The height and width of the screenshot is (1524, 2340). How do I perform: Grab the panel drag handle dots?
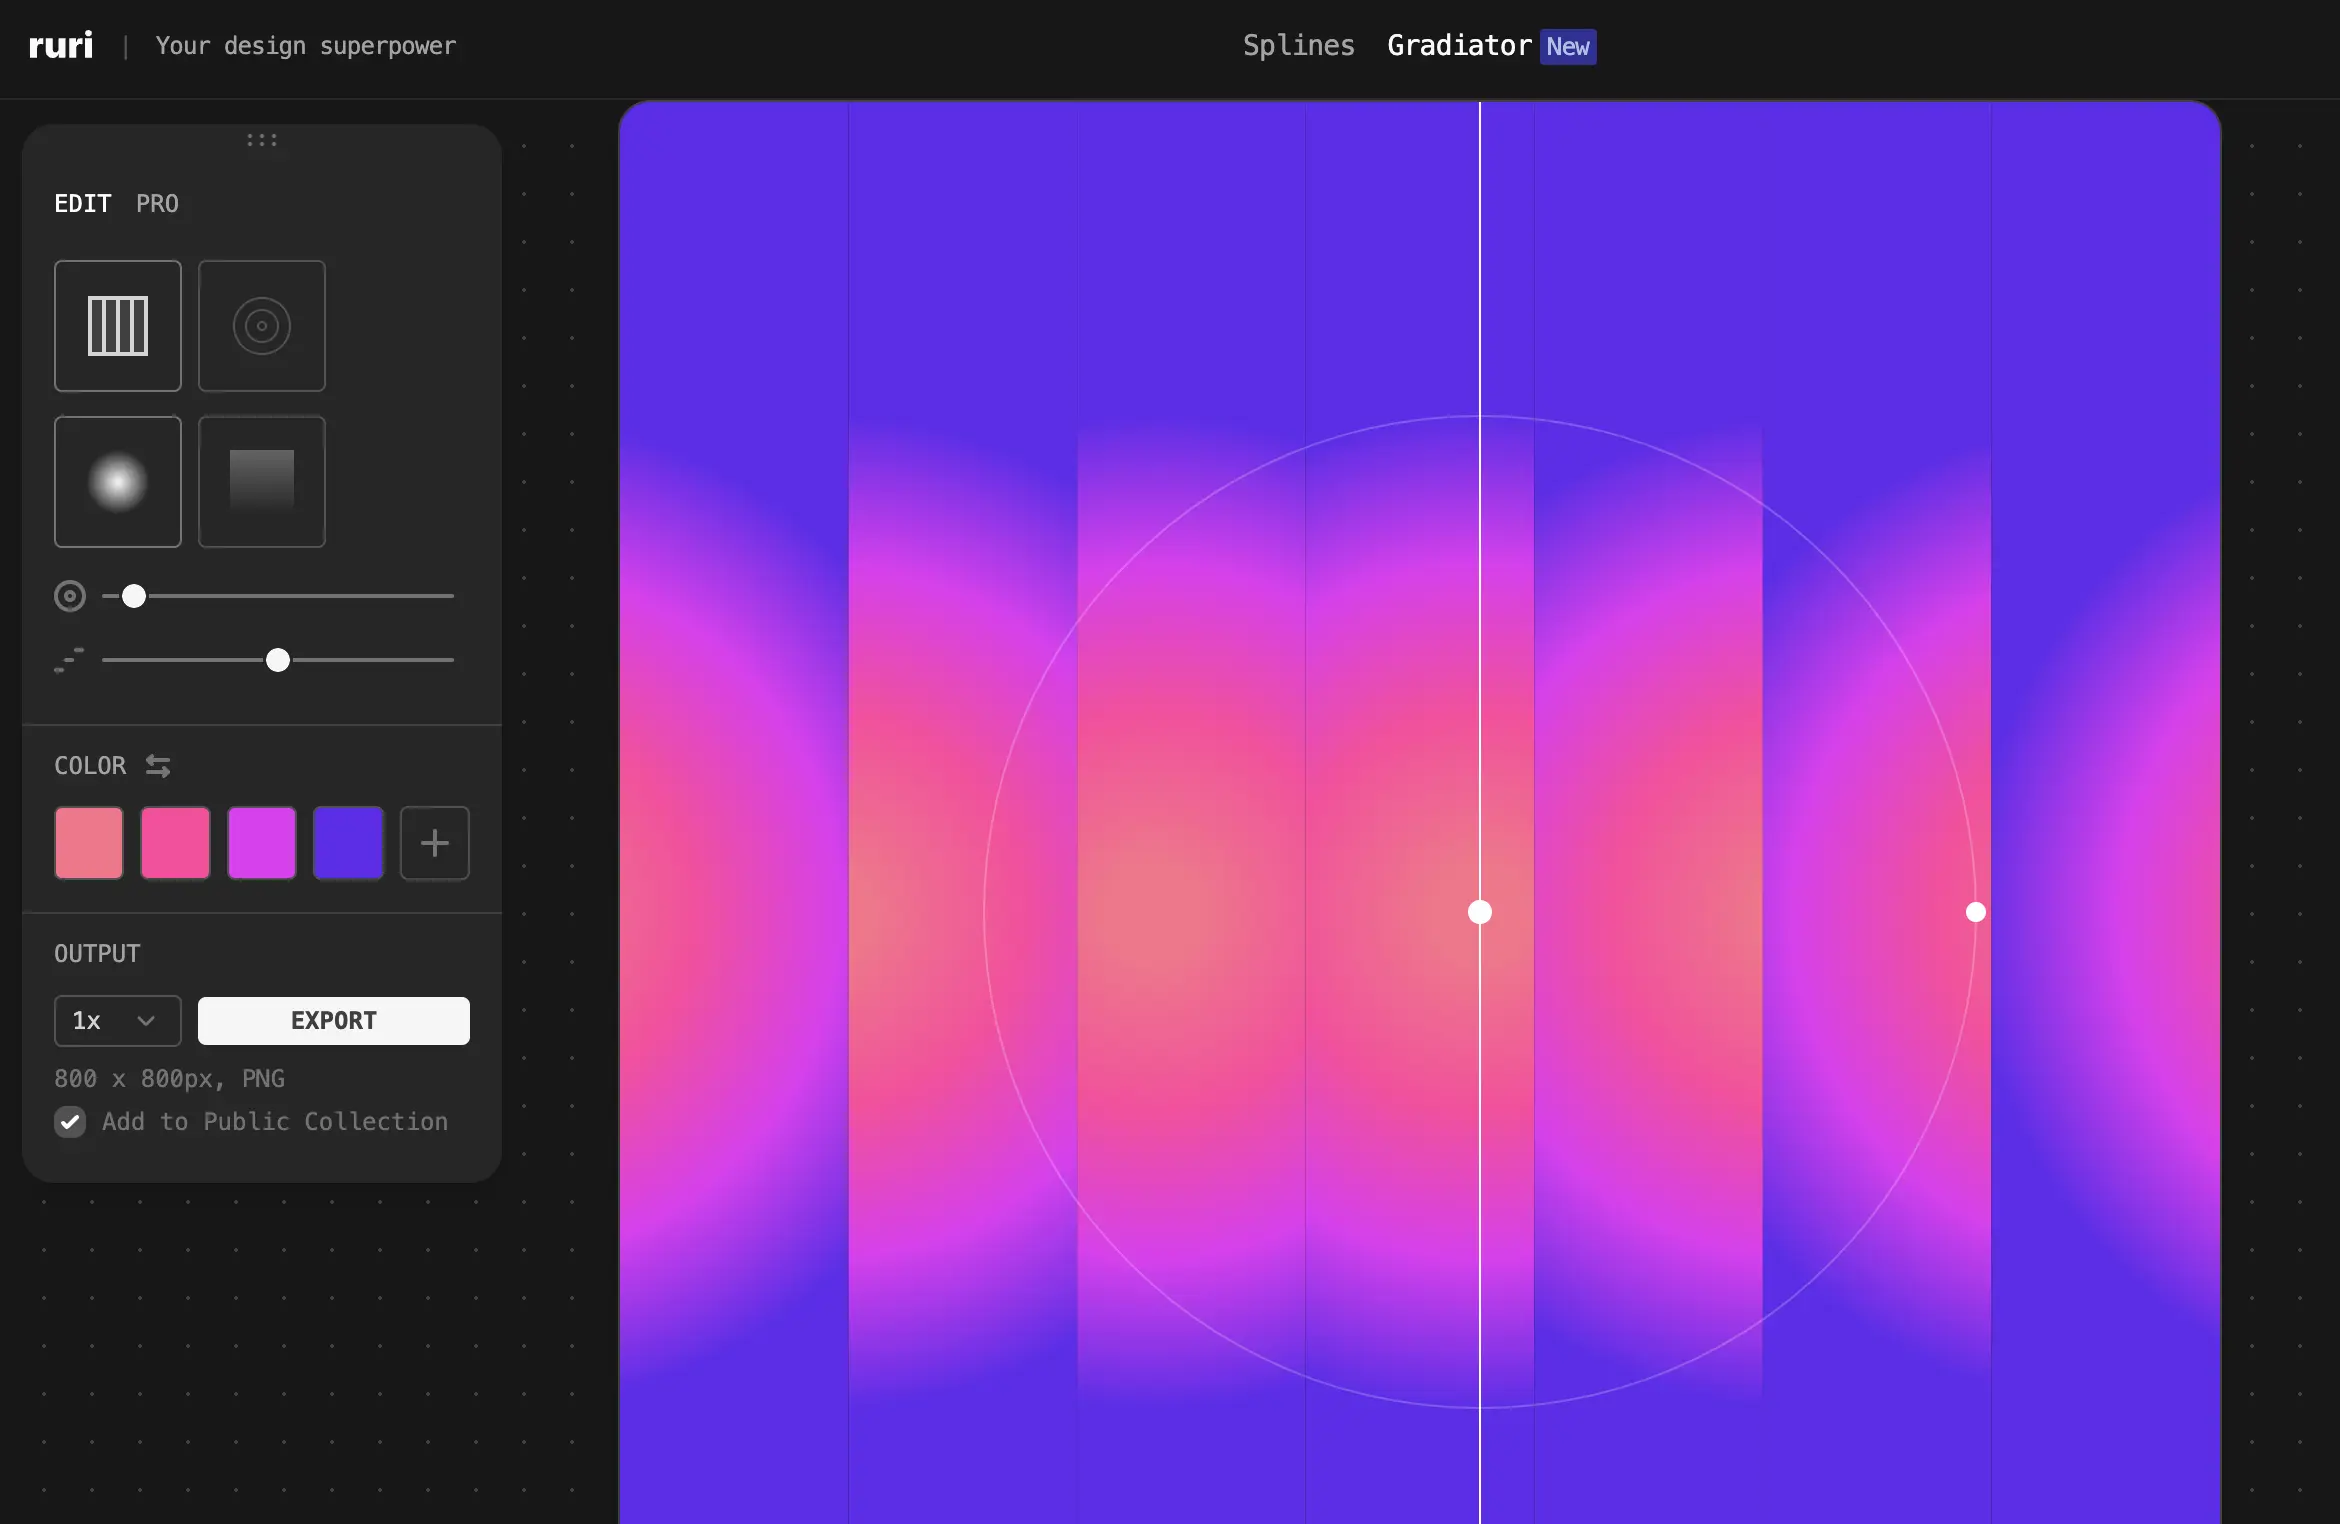262,141
